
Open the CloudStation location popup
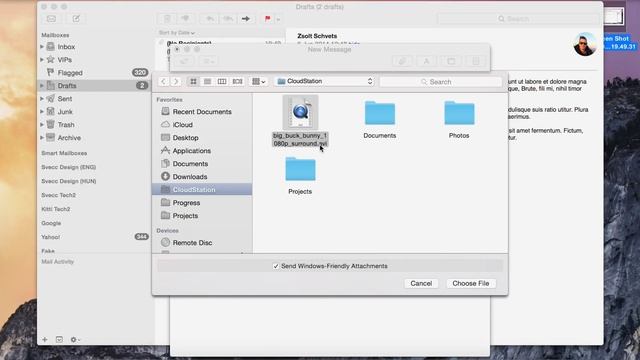pyautogui.click(x=325, y=81)
